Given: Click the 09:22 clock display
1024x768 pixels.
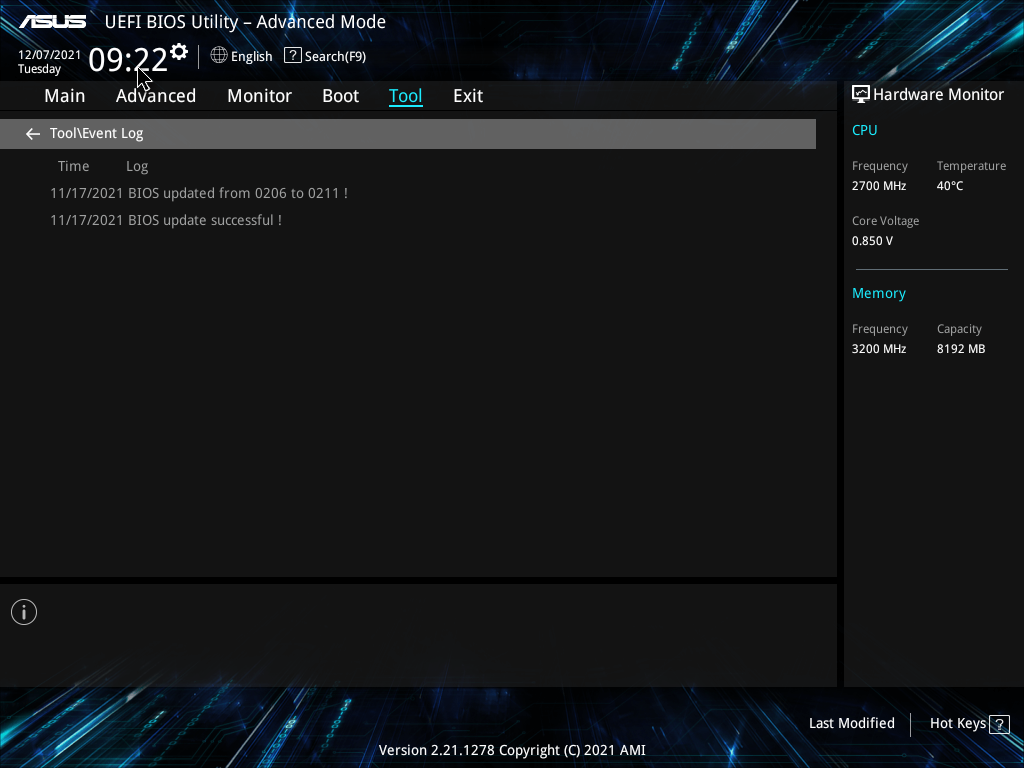Looking at the screenshot, I should pyautogui.click(x=128, y=59).
